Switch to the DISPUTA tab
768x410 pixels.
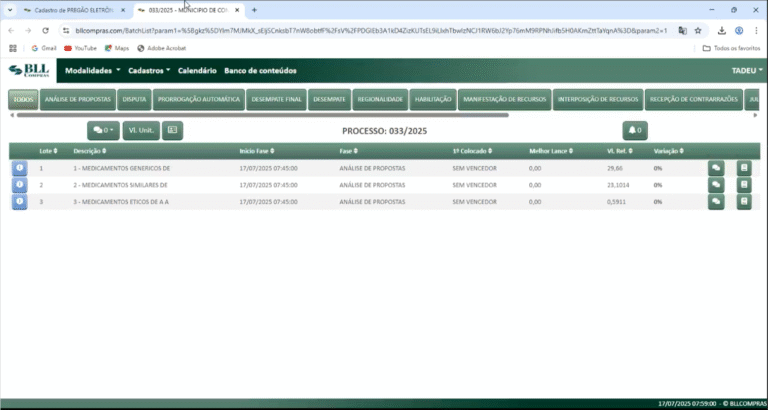coord(134,99)
